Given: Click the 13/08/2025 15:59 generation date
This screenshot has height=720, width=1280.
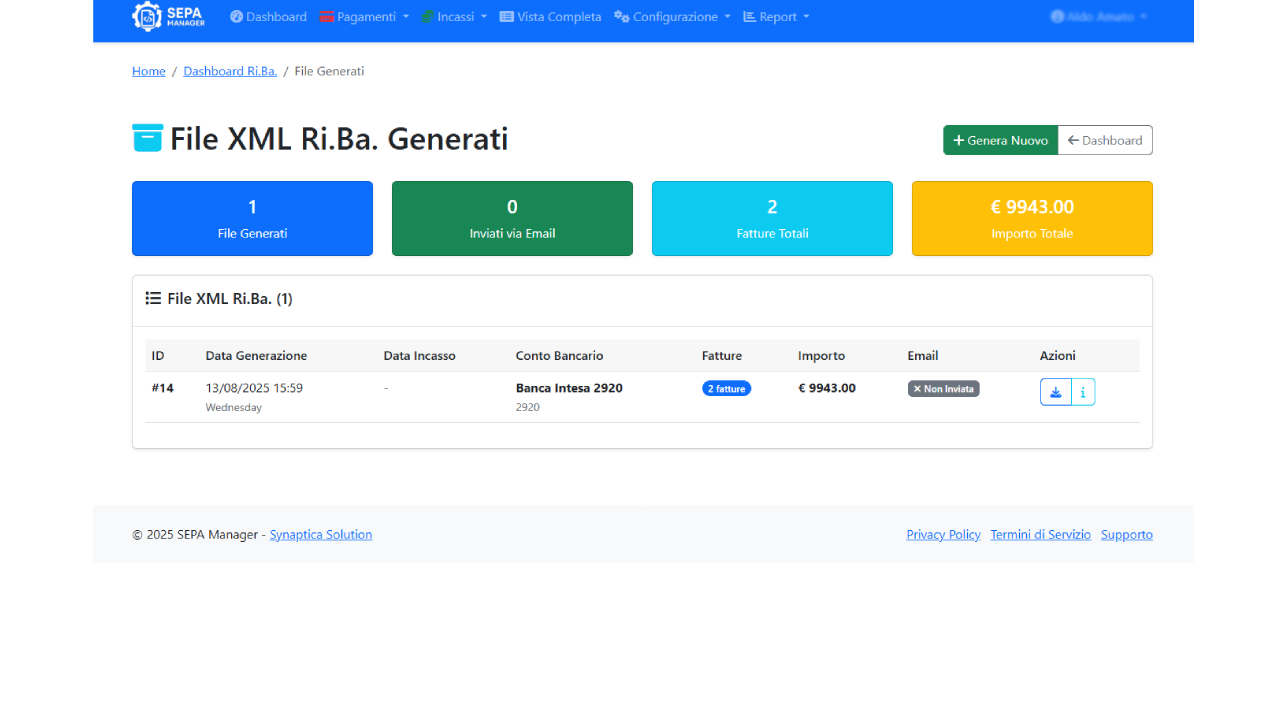Looking at the screenshot, I should click(x=254, y=388).
